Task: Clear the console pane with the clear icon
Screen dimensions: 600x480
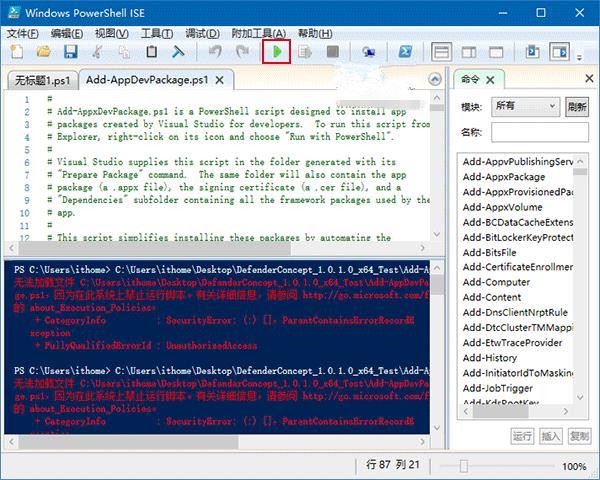Action: click(x=178, y=52)
